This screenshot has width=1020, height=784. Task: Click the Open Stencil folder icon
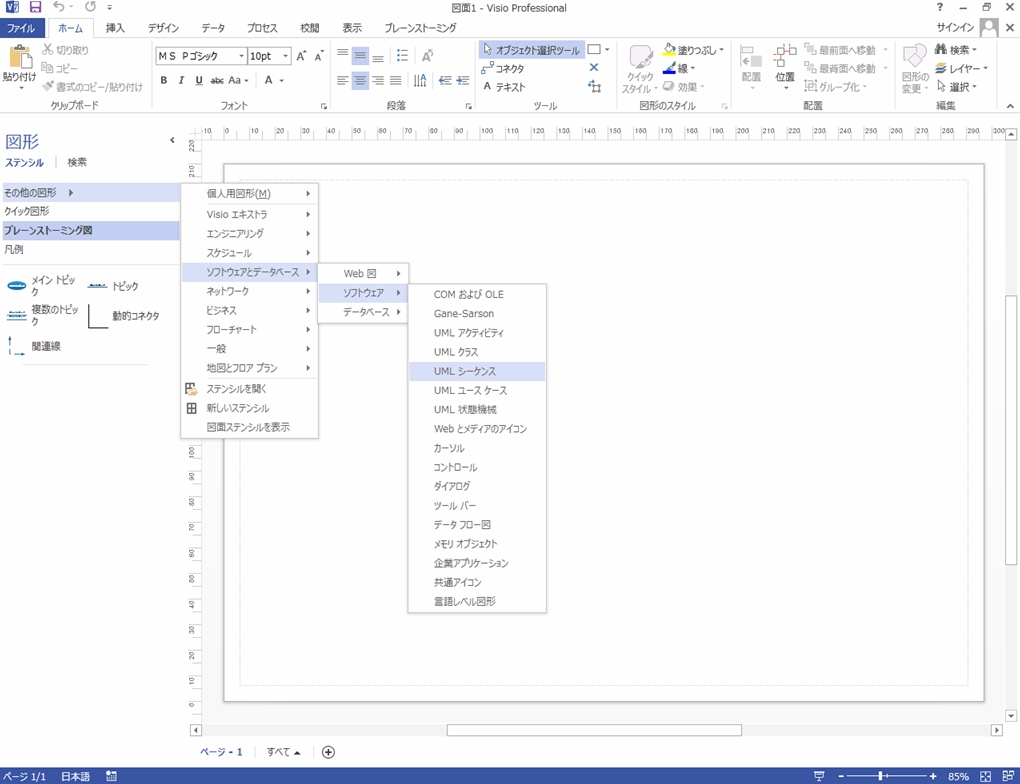192,389
